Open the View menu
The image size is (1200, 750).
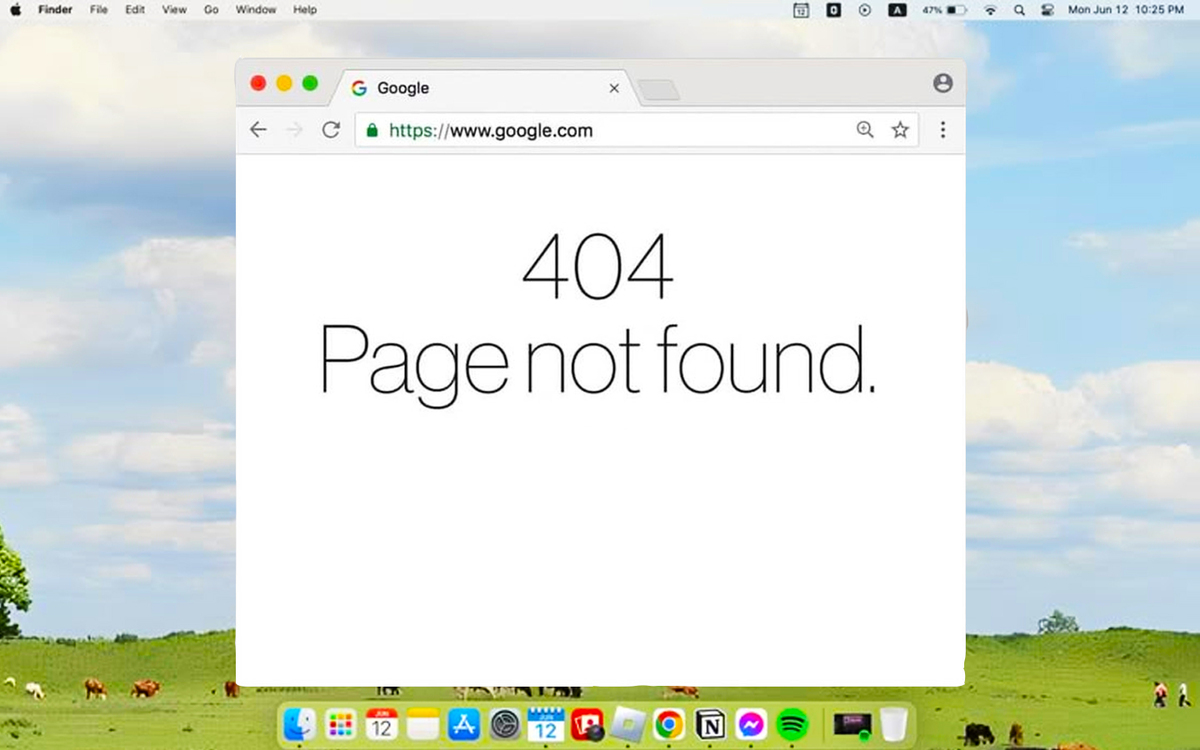tap(174, 10)
